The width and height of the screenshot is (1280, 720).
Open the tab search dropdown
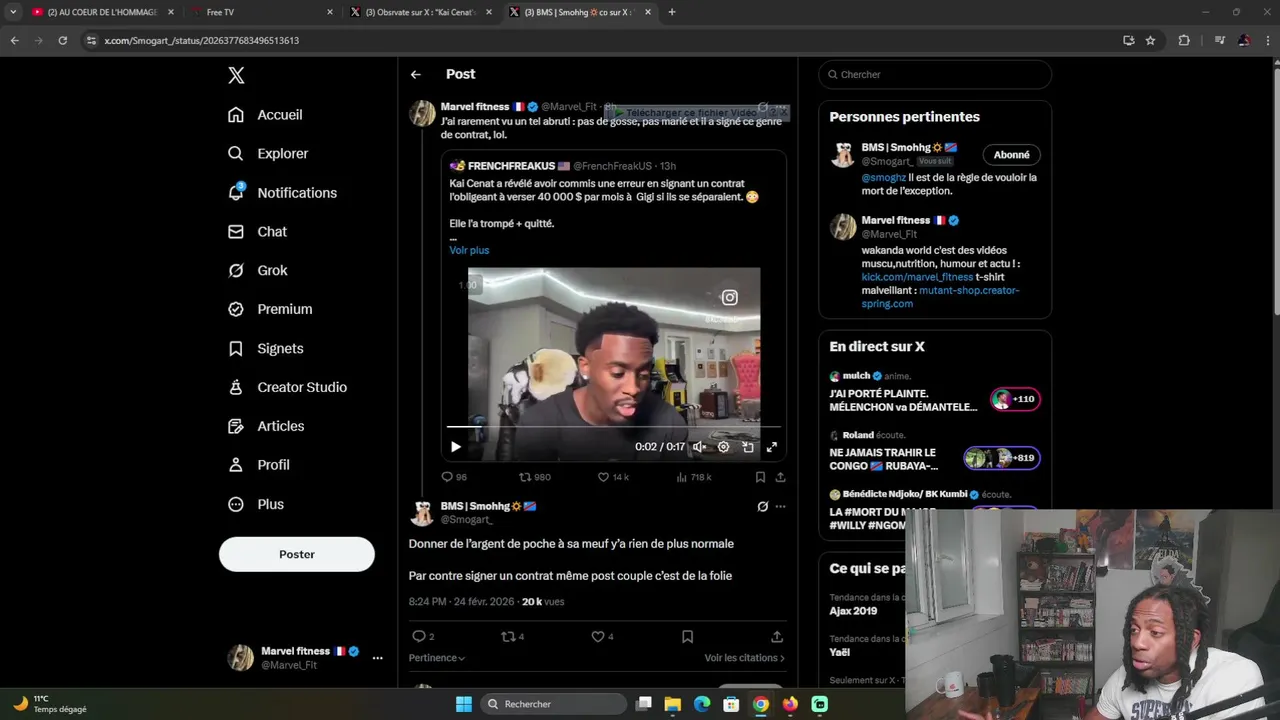pyautogui.click(x=13, y=12)
